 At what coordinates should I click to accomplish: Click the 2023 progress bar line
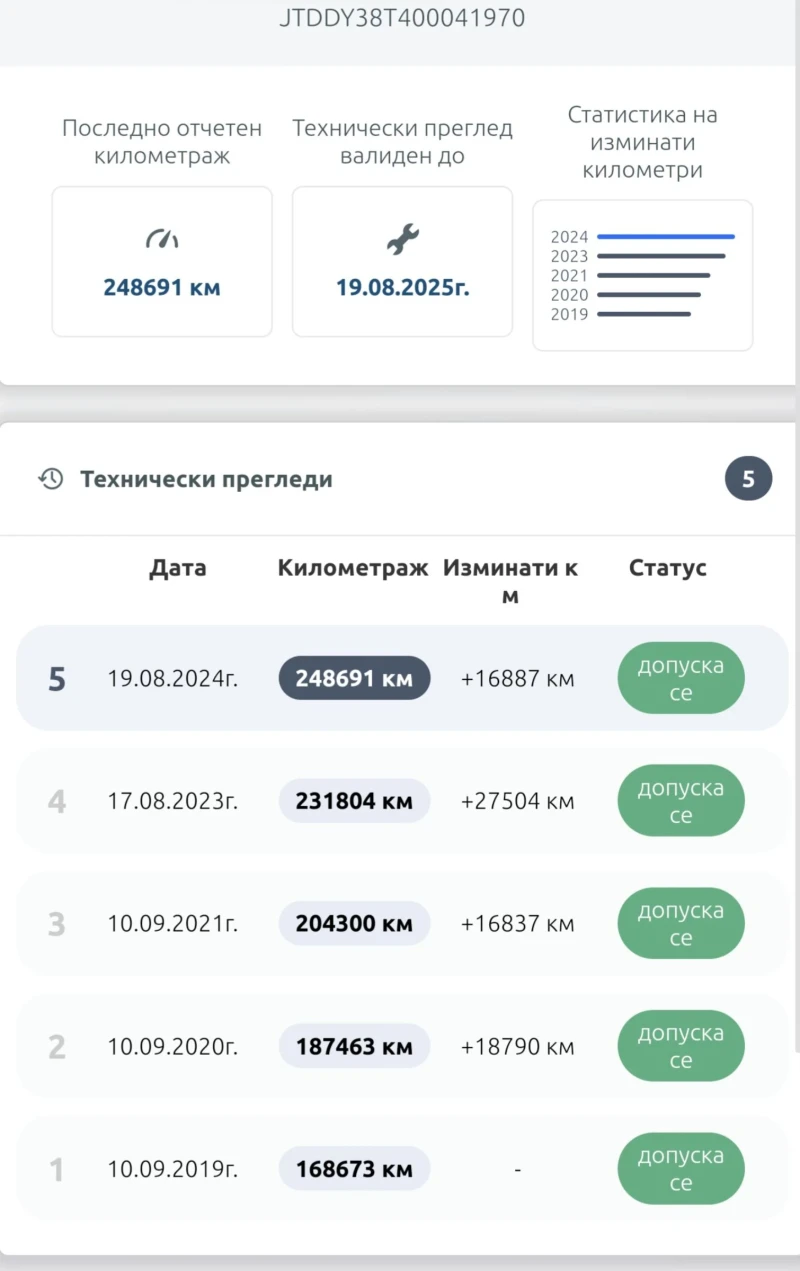(x=662, y=256)
